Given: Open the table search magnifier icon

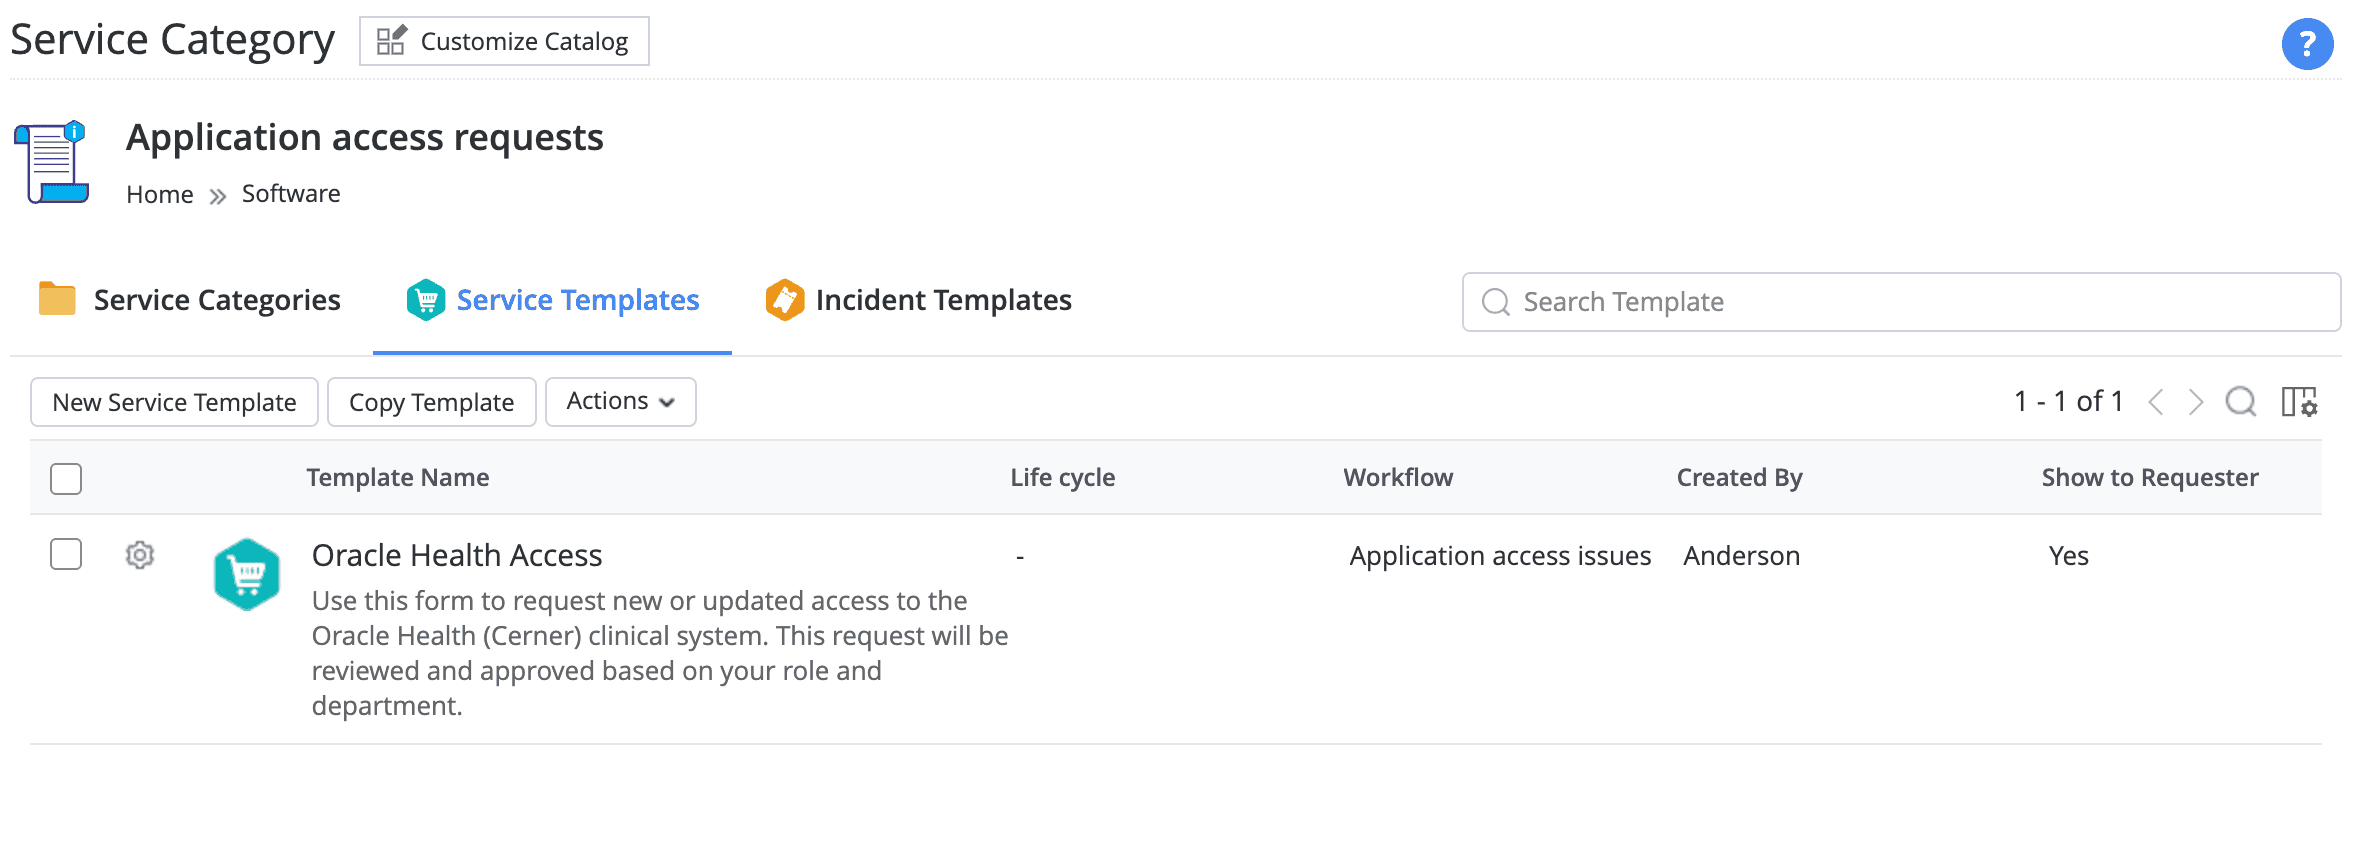Looking at the screenshot, I should (x=2241, y=402).
